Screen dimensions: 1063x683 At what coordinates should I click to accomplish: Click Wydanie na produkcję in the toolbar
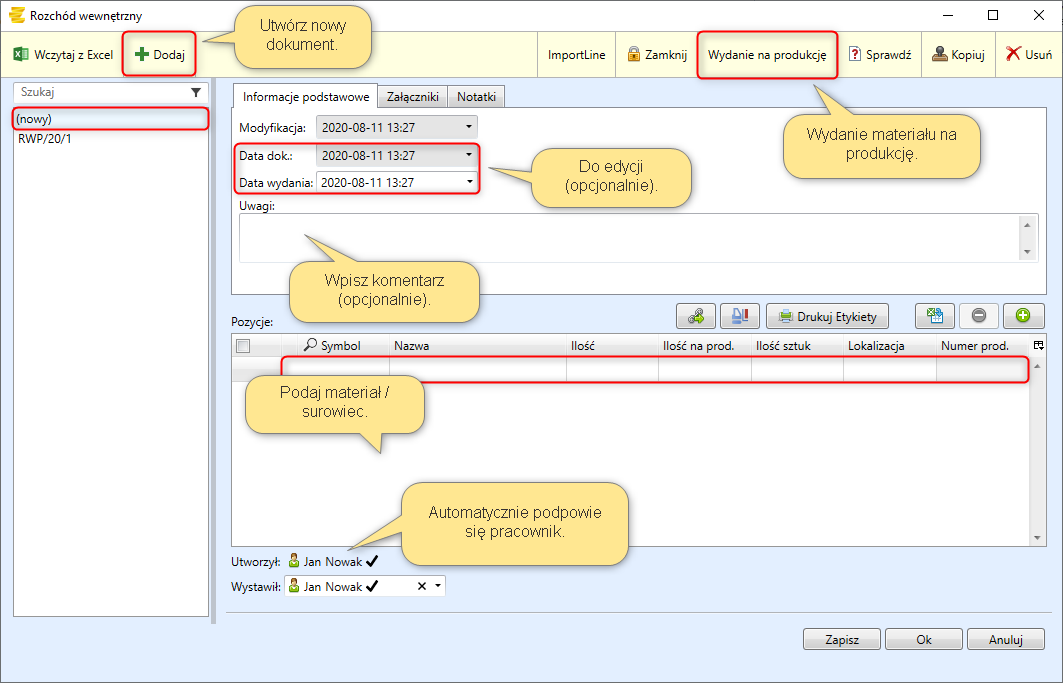coord(766,55)
